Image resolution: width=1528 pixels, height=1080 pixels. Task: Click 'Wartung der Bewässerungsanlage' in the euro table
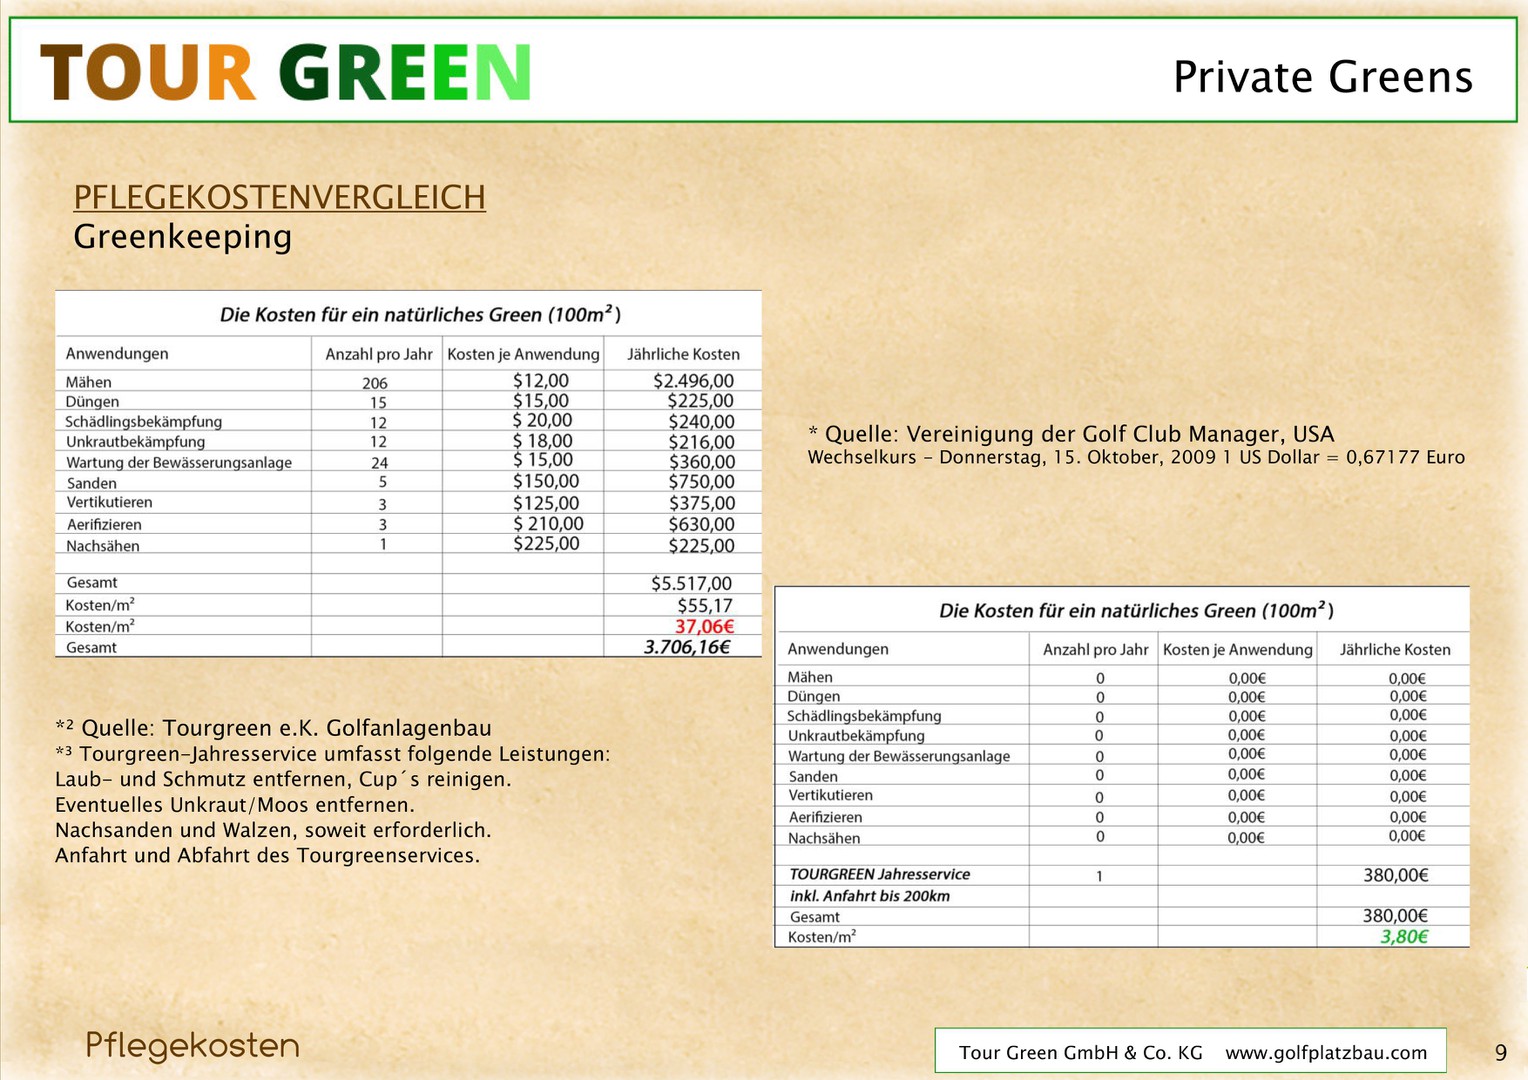[899, 756]
